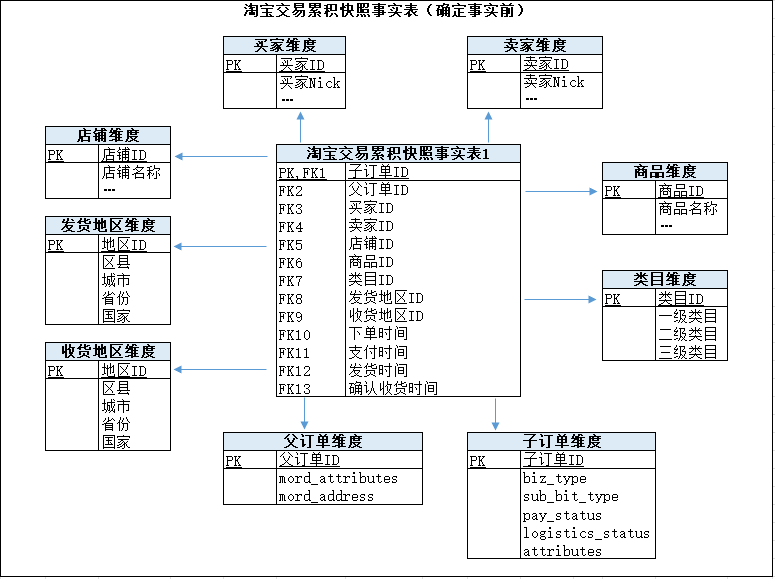Click 子订单ID in the 子订单维度 table
This screenshot has height=579, width=775.
pos(554,460)
